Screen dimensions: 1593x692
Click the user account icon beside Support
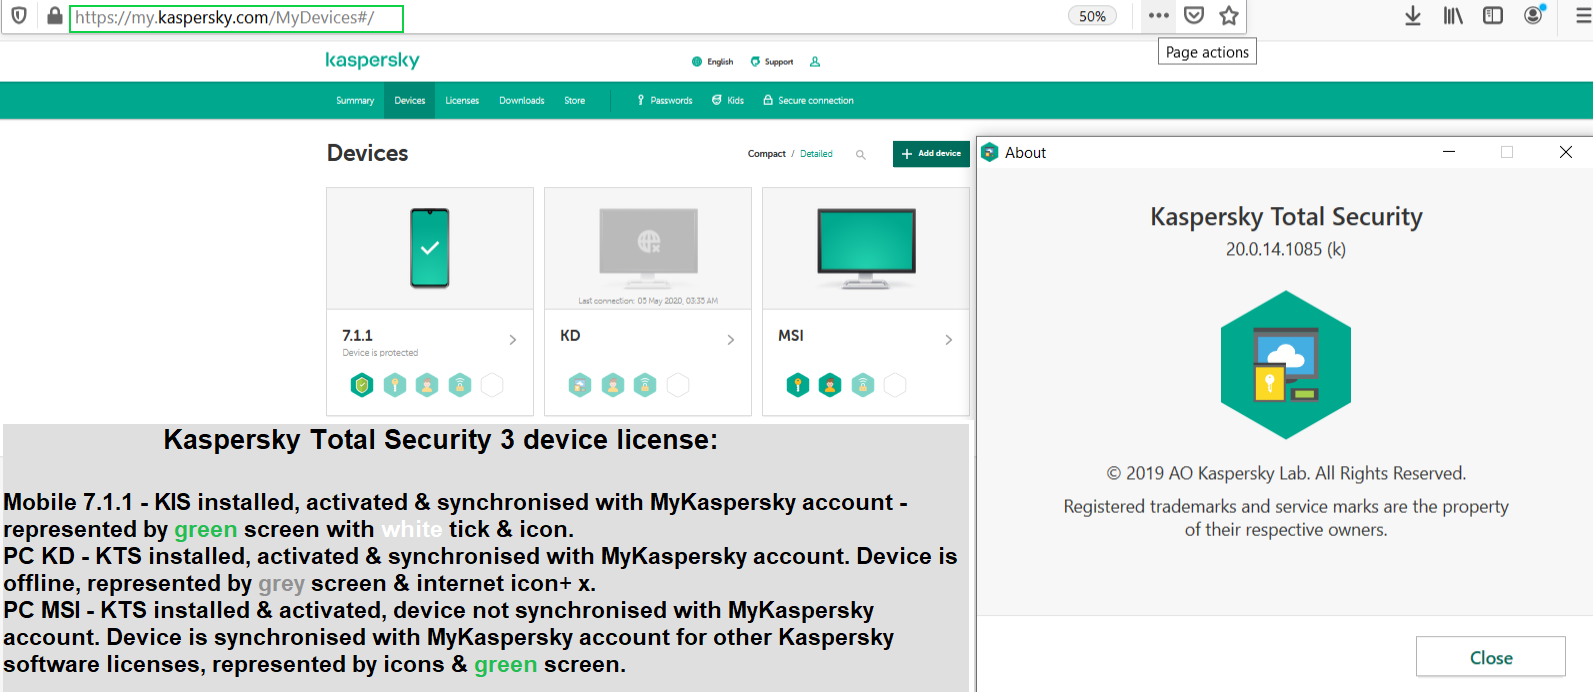coord(815,62)
